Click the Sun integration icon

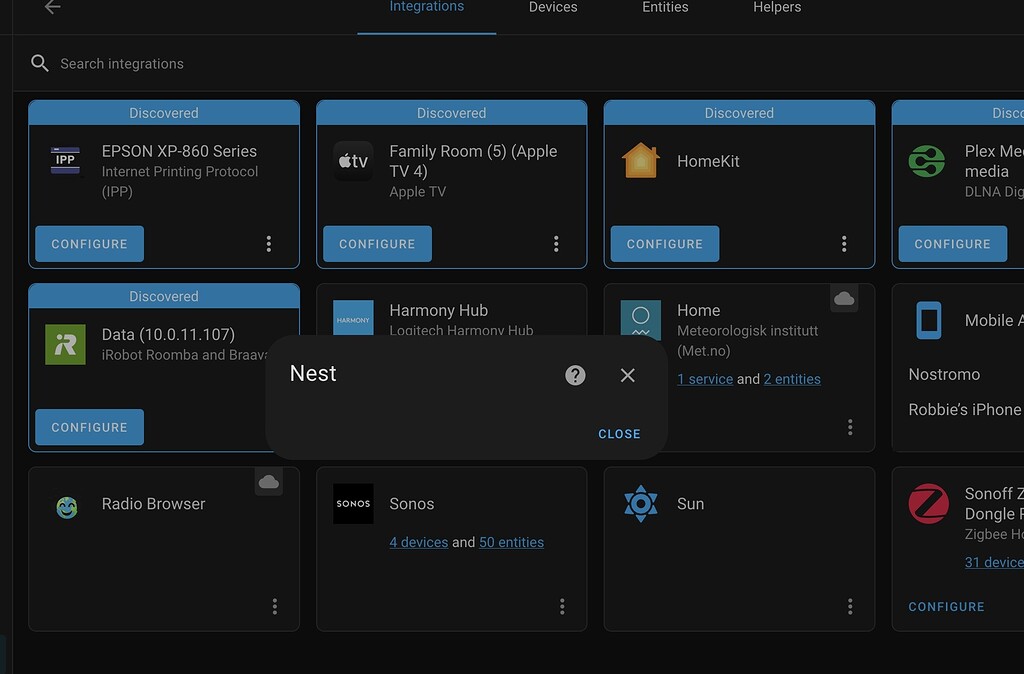641,504
